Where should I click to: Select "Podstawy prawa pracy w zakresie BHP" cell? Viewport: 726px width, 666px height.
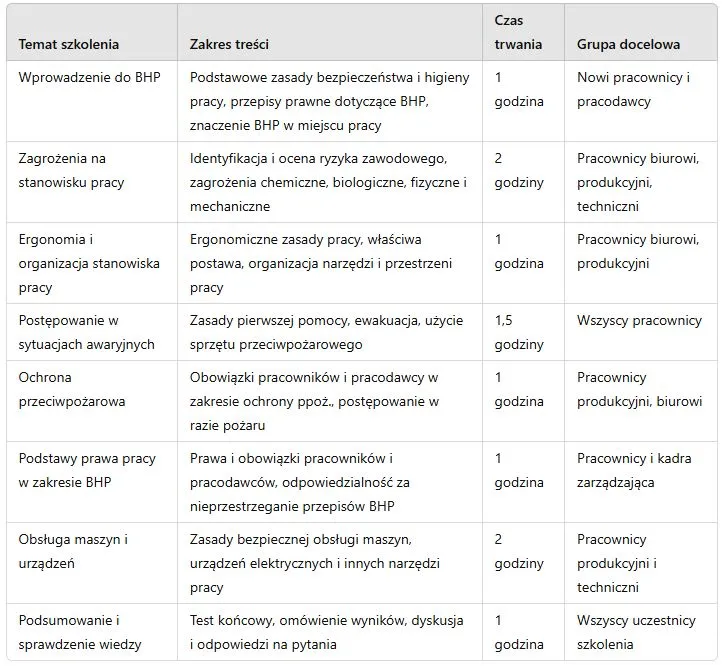click(87, 470)
